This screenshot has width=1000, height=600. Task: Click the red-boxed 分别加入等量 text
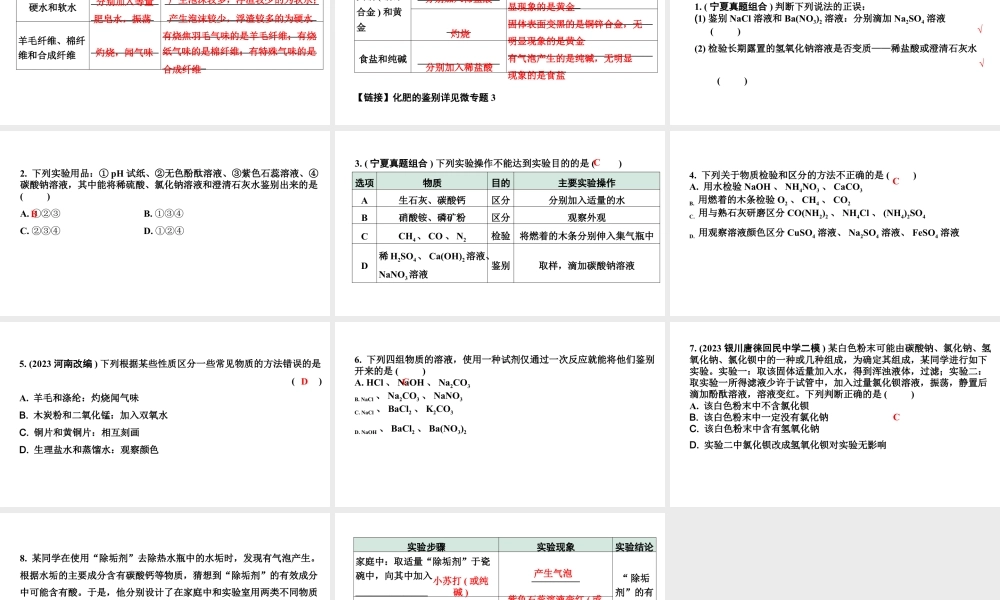127,5
